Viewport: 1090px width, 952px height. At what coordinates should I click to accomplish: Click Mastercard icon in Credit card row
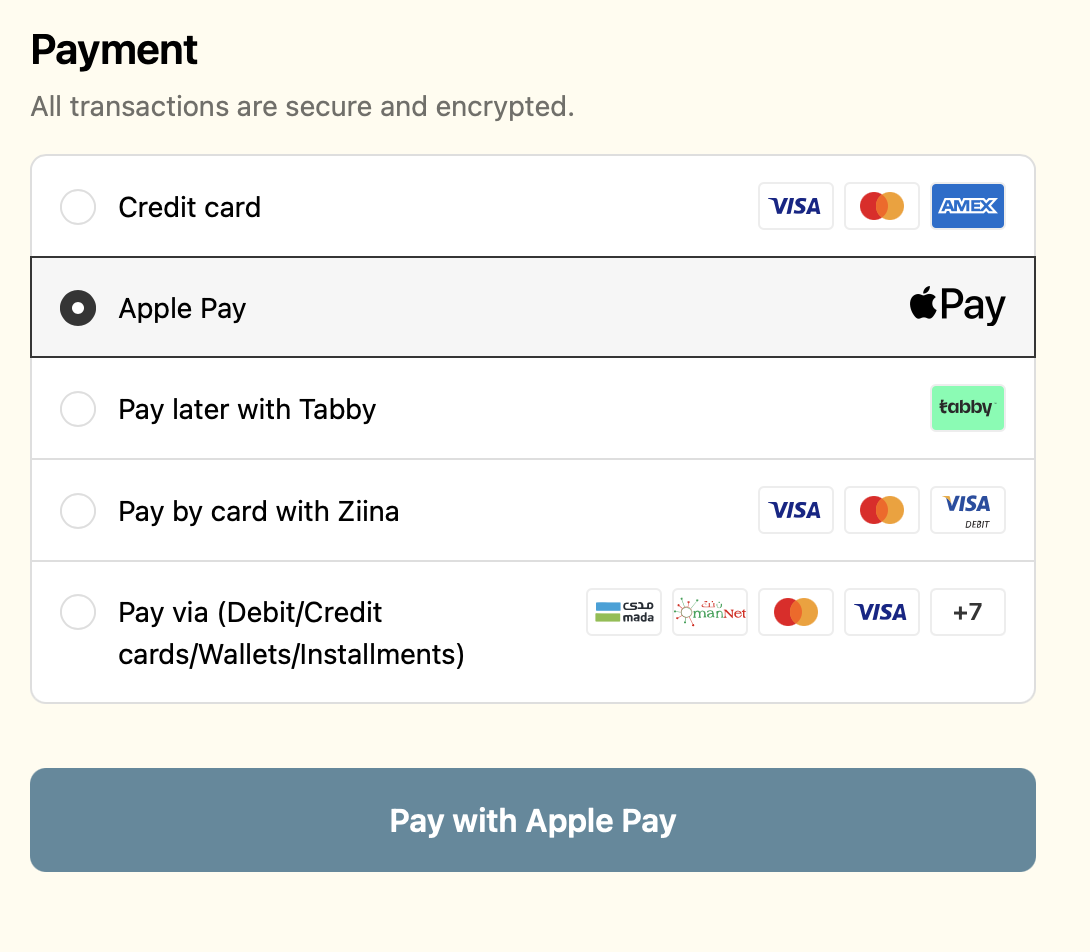pyautogui.click(x=881, y=207)
